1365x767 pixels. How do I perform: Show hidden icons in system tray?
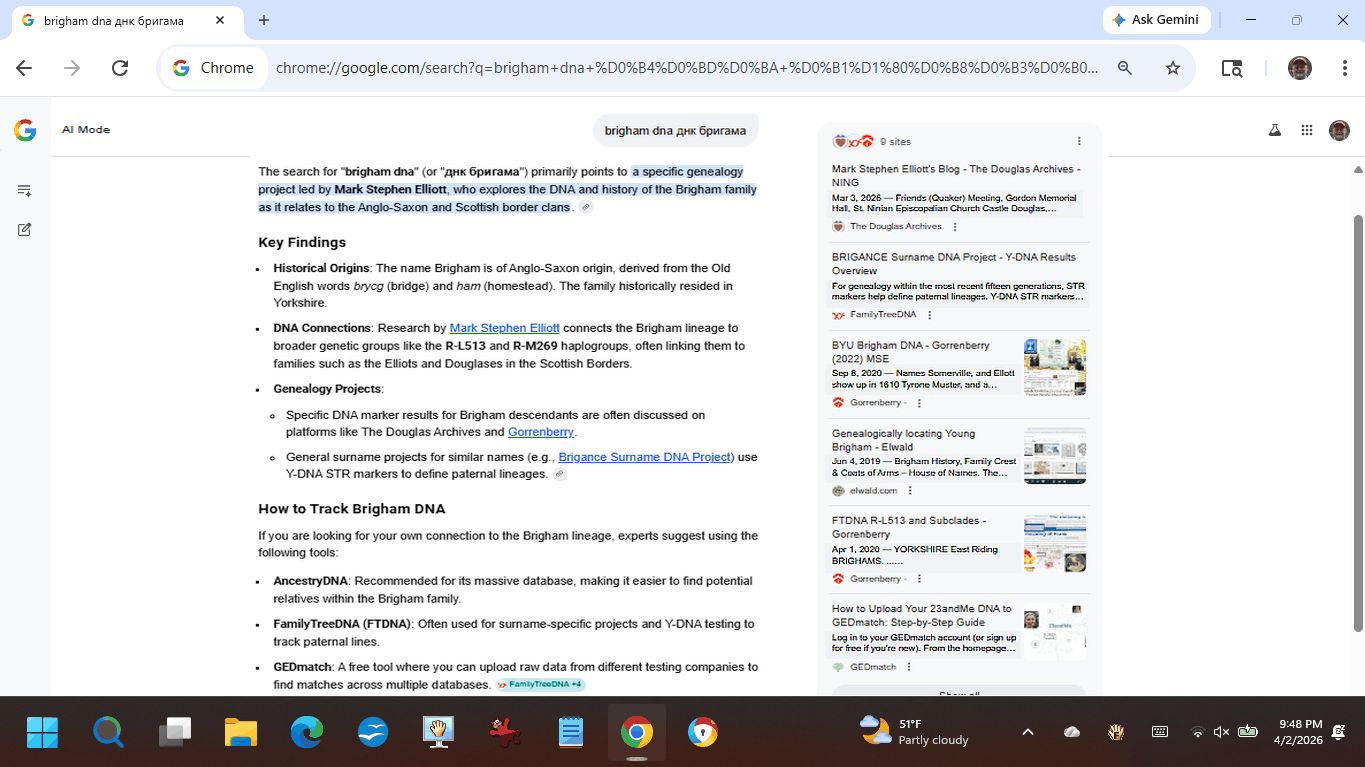pos(1027,732)
